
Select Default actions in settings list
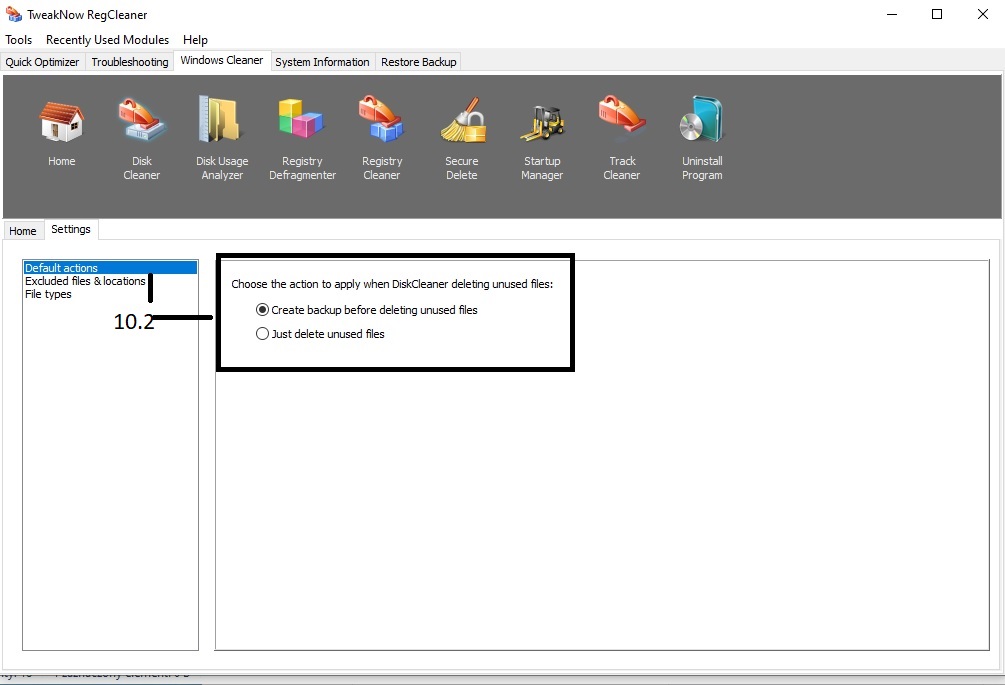[110, 268]
